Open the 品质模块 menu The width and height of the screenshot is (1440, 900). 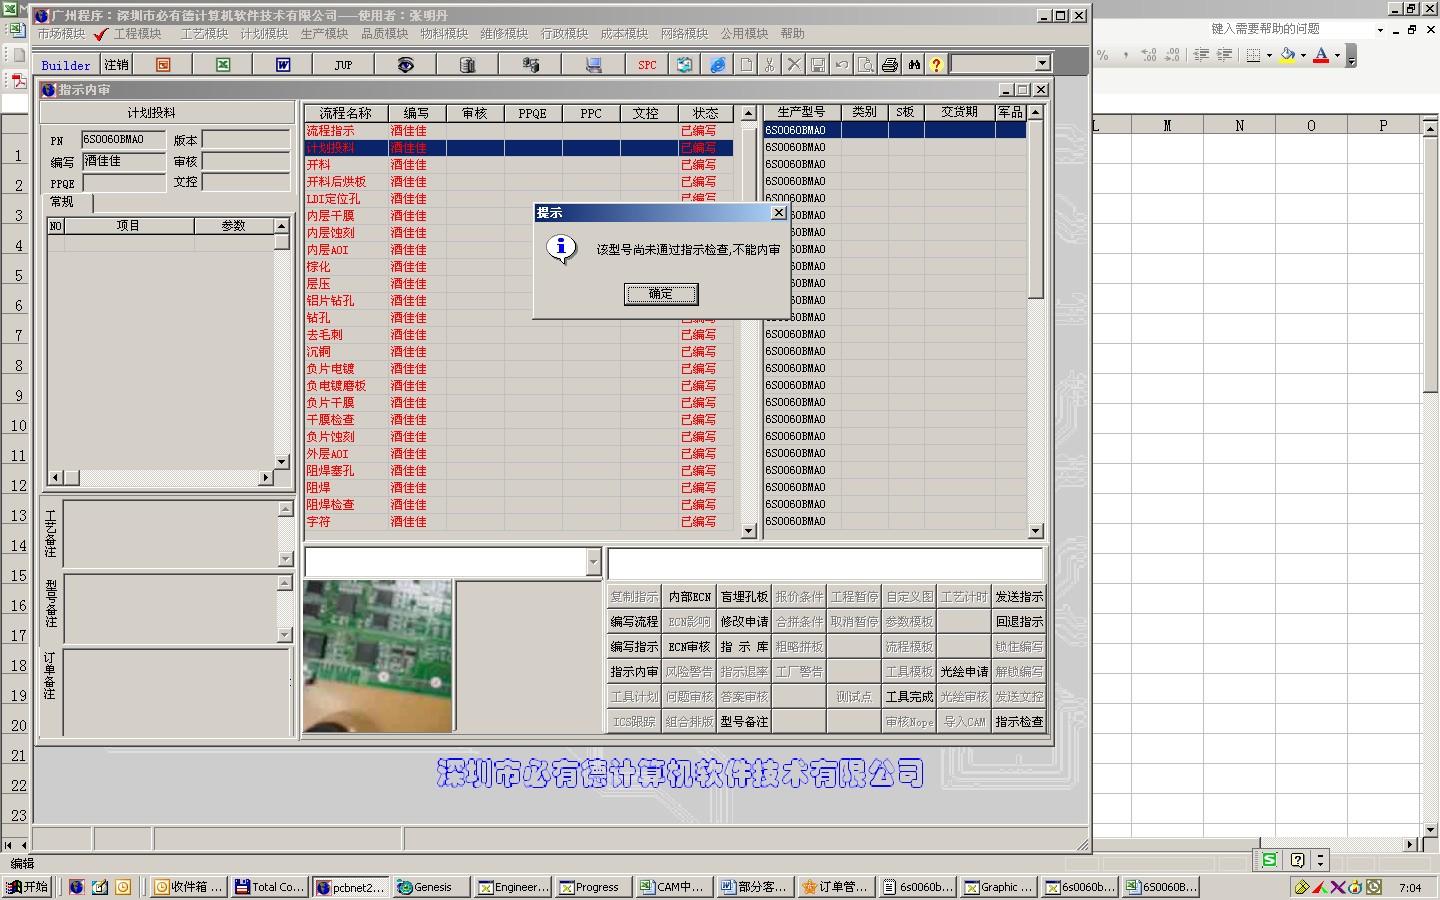[384, 34]
